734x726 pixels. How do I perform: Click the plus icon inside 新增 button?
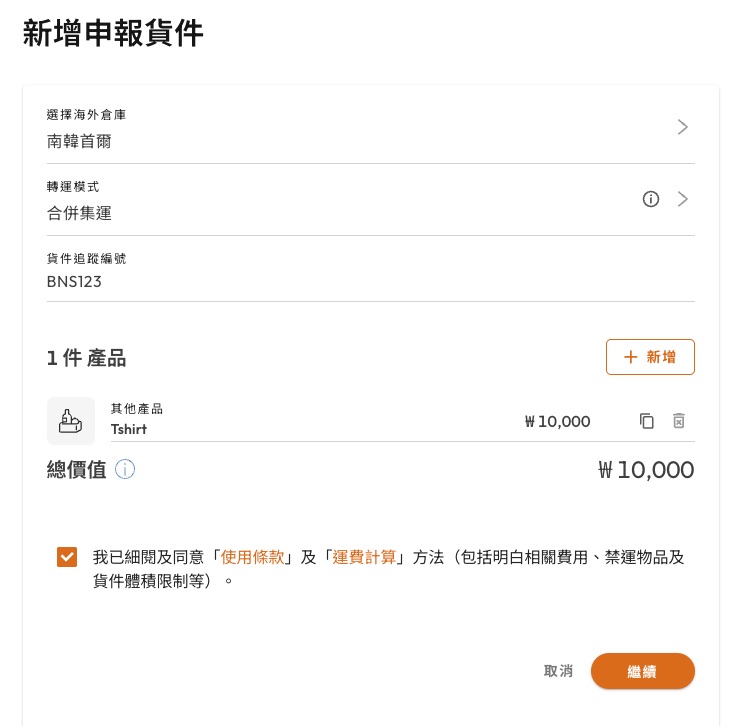pyautogui.click(x=630, y=357)
